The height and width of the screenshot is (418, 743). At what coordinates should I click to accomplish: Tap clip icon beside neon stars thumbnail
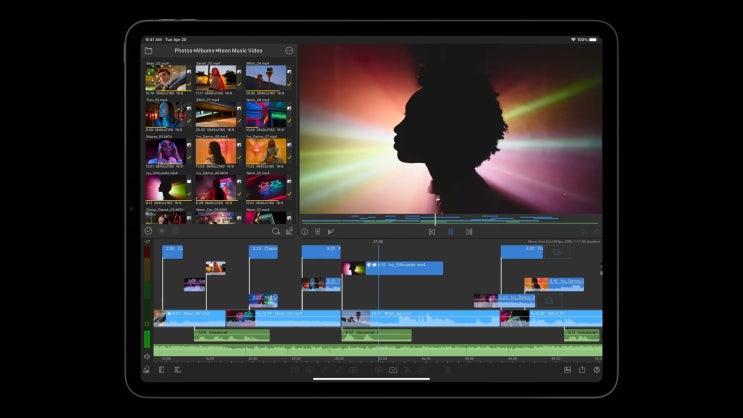coord(289,182)
